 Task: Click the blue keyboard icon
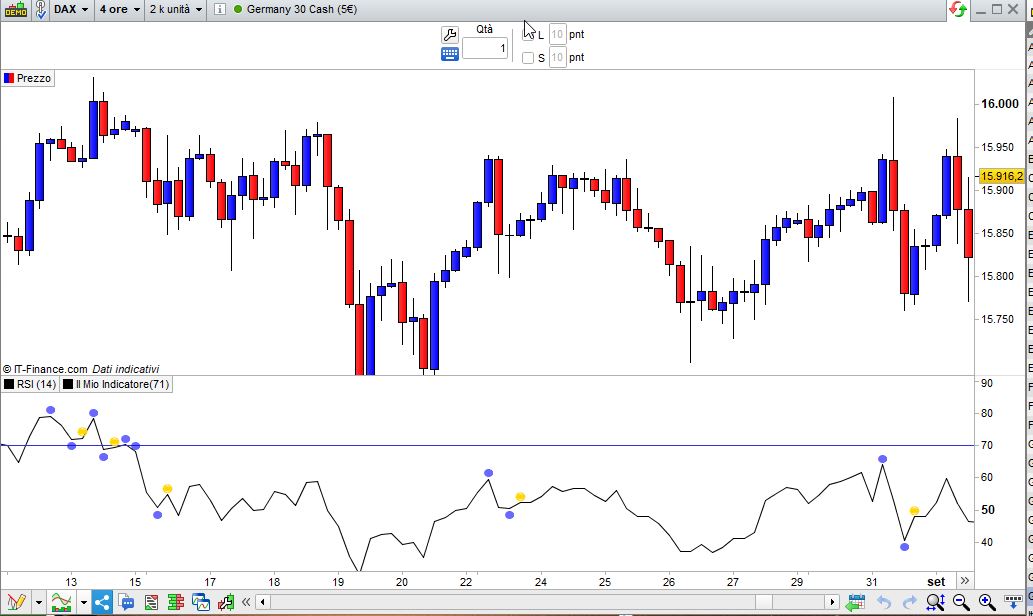(x=450, y=54)
